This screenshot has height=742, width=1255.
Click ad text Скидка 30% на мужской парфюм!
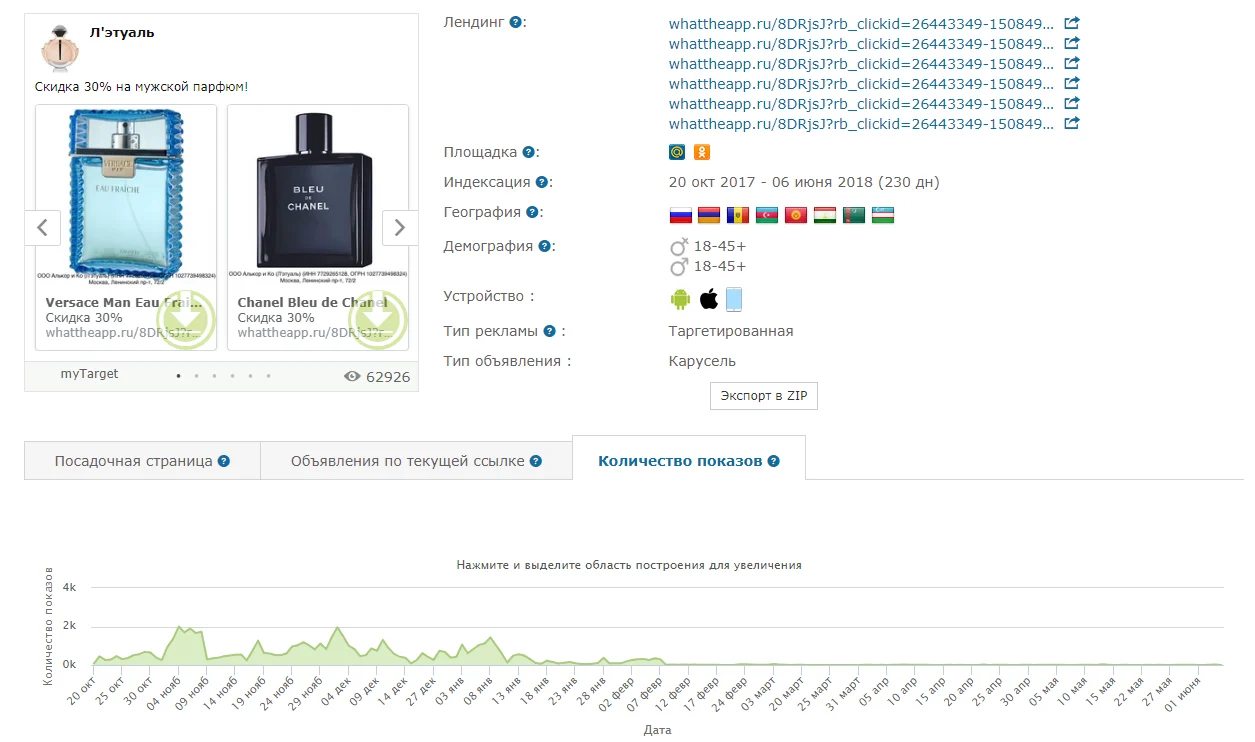click(x=141, y=87)
